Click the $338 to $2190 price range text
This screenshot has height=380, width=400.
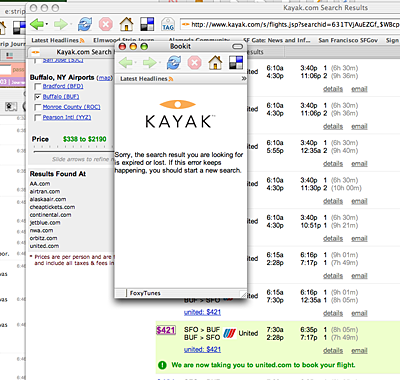point(85,139)
